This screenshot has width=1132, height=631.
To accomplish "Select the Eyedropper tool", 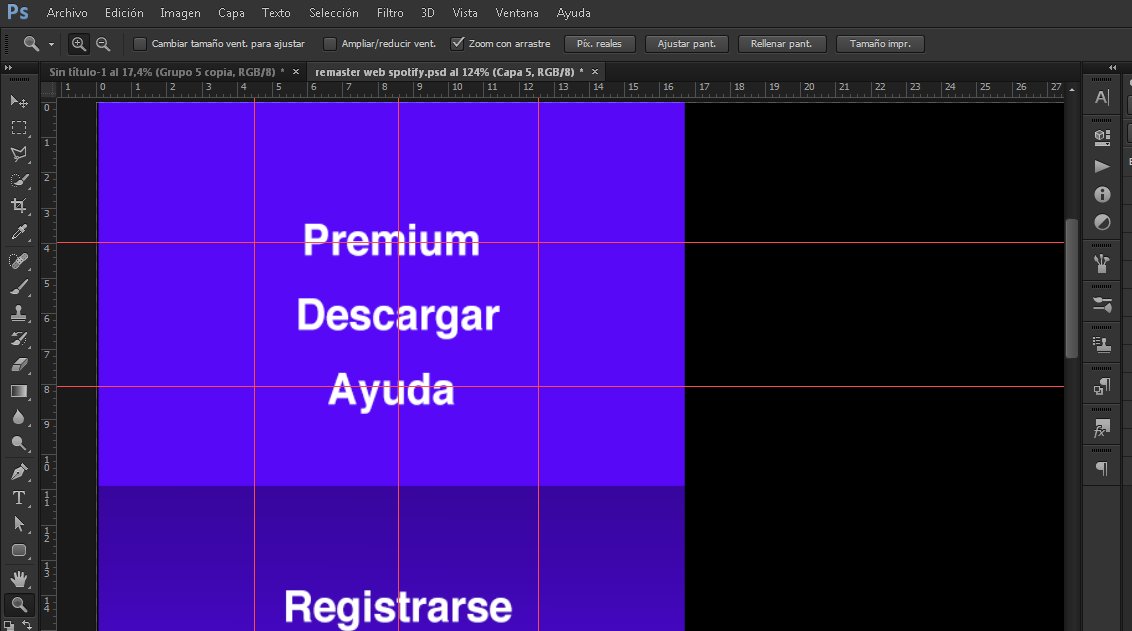I will (x=19, y=232).
